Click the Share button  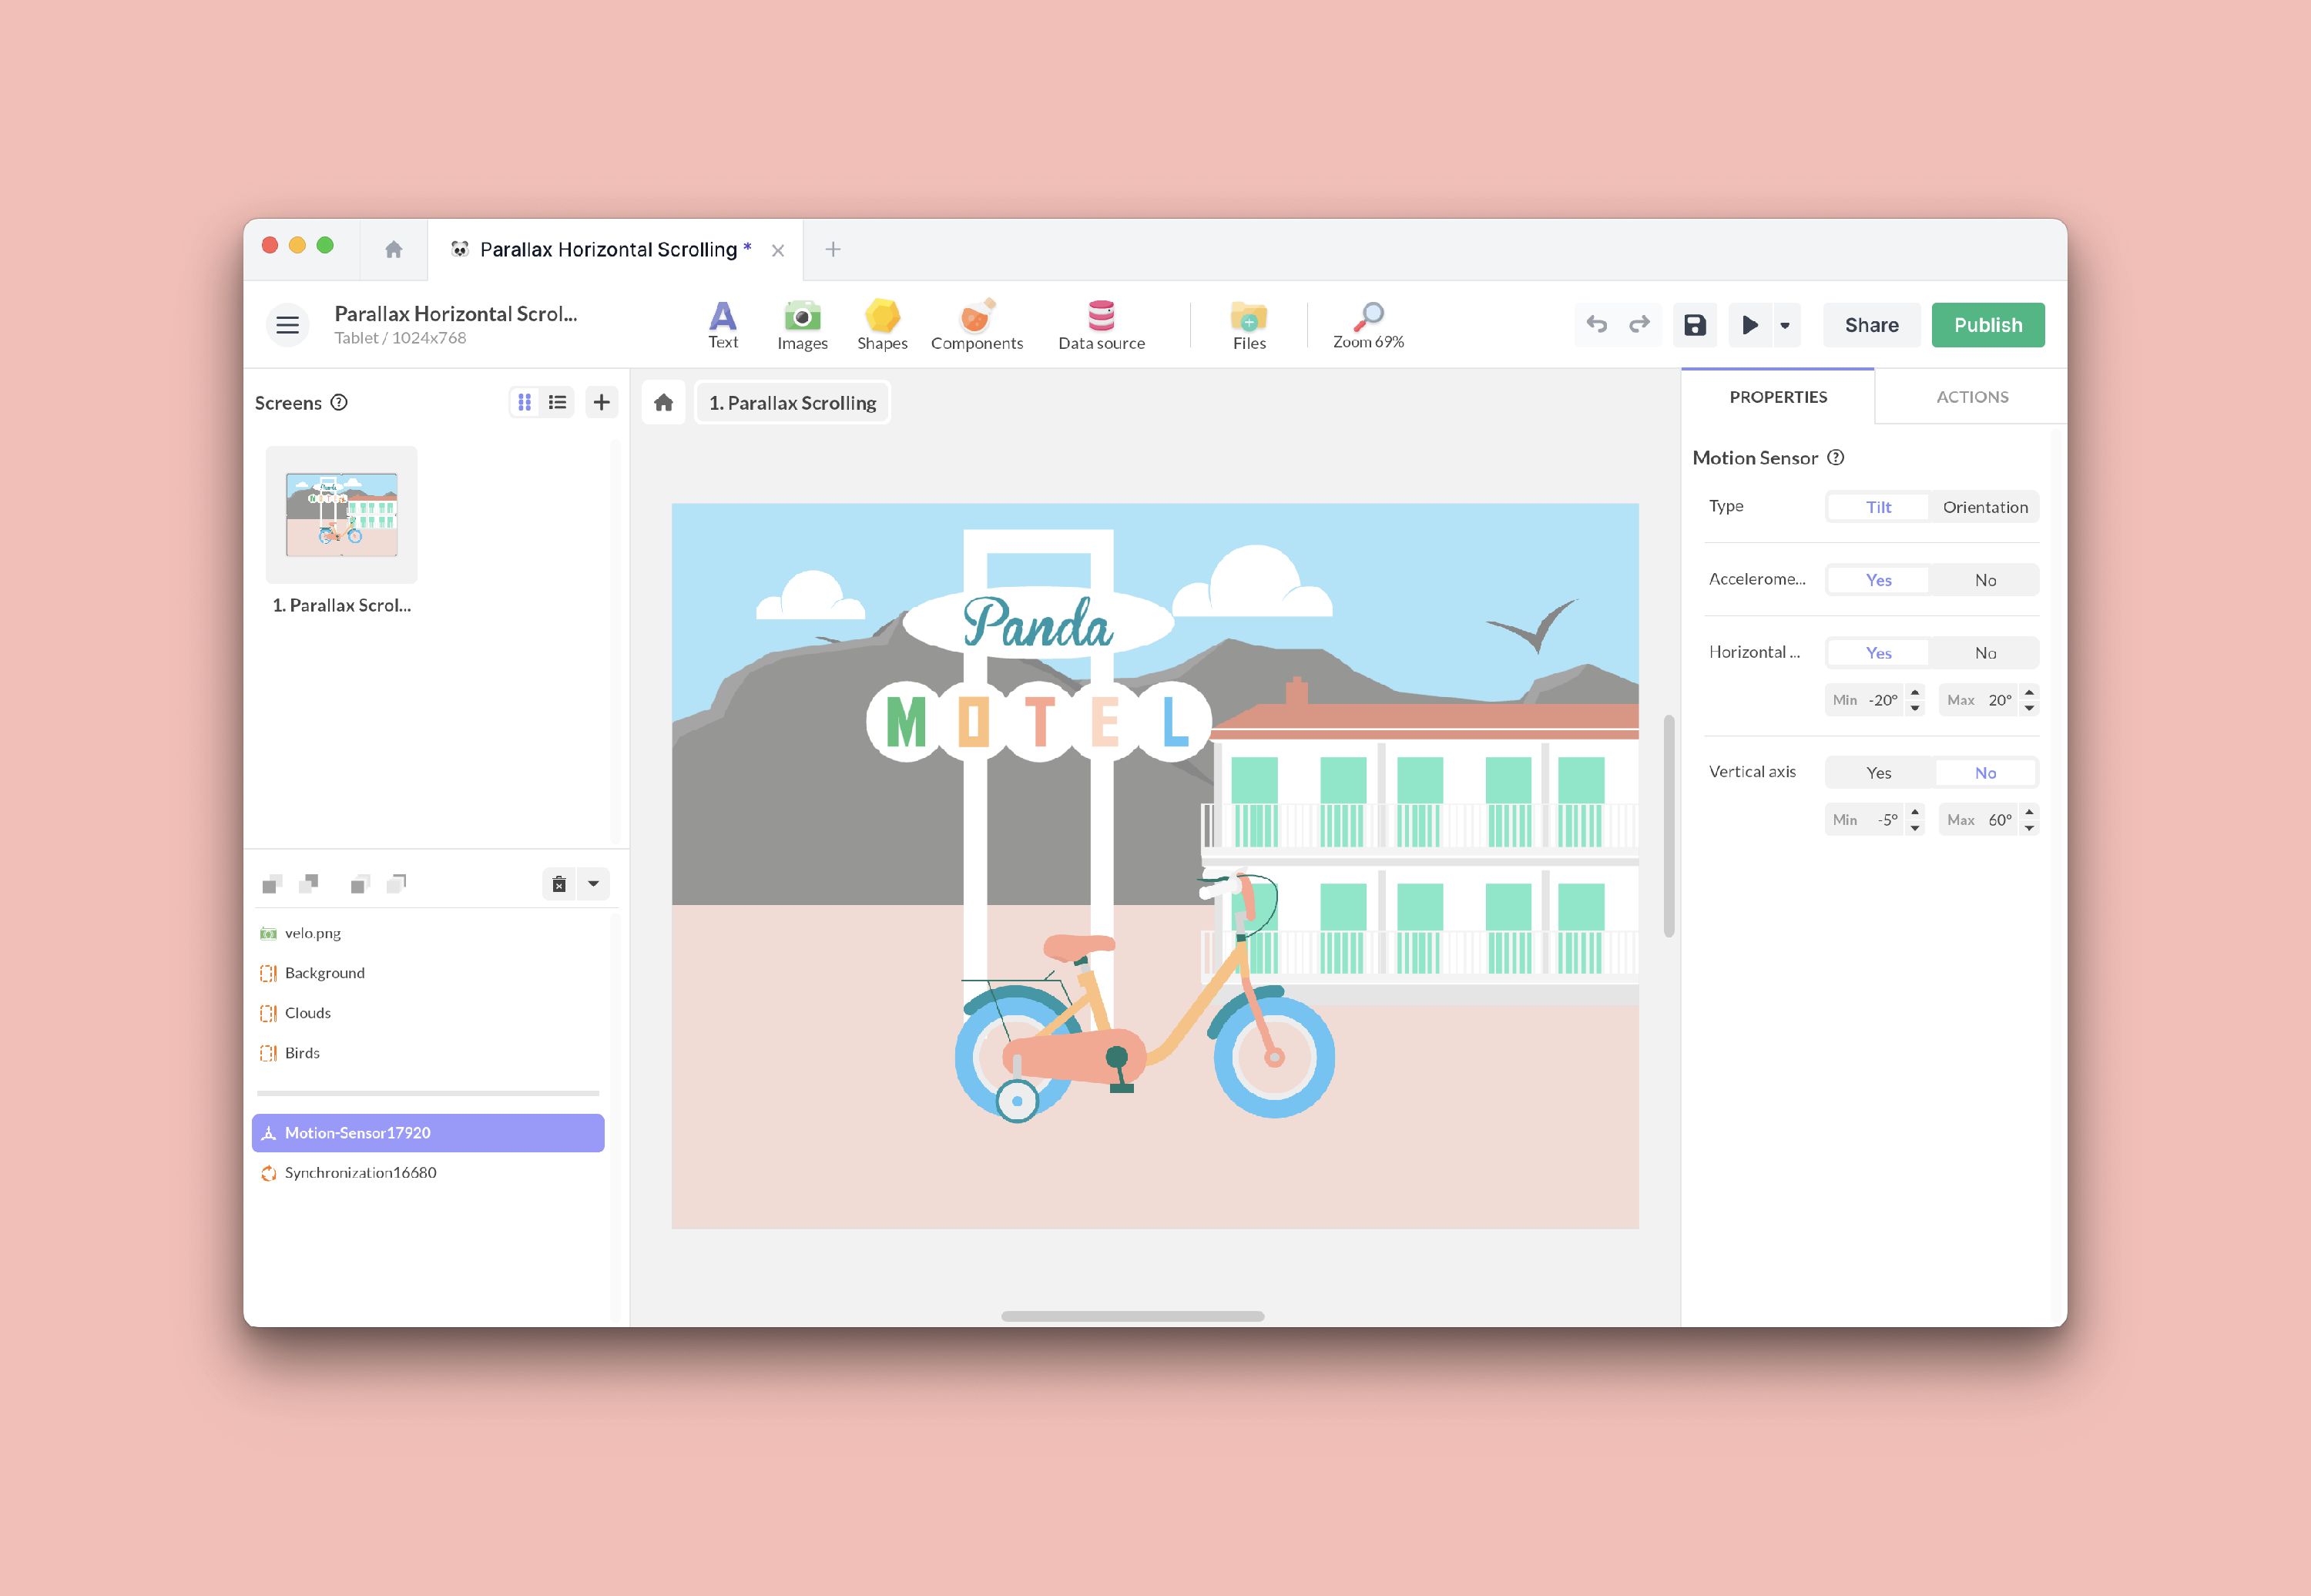(x=1870, y=325)
